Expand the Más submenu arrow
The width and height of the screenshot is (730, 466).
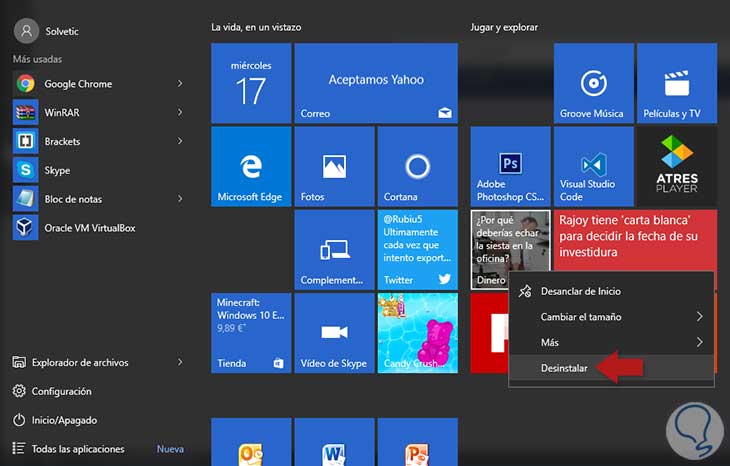[699, 343]
